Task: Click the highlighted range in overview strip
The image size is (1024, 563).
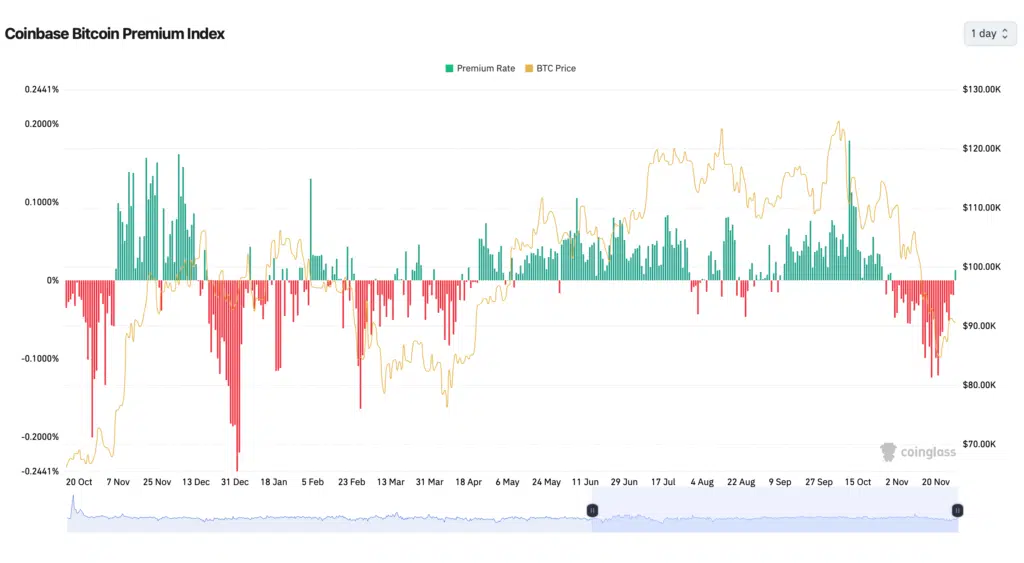Action: [774, 517]
